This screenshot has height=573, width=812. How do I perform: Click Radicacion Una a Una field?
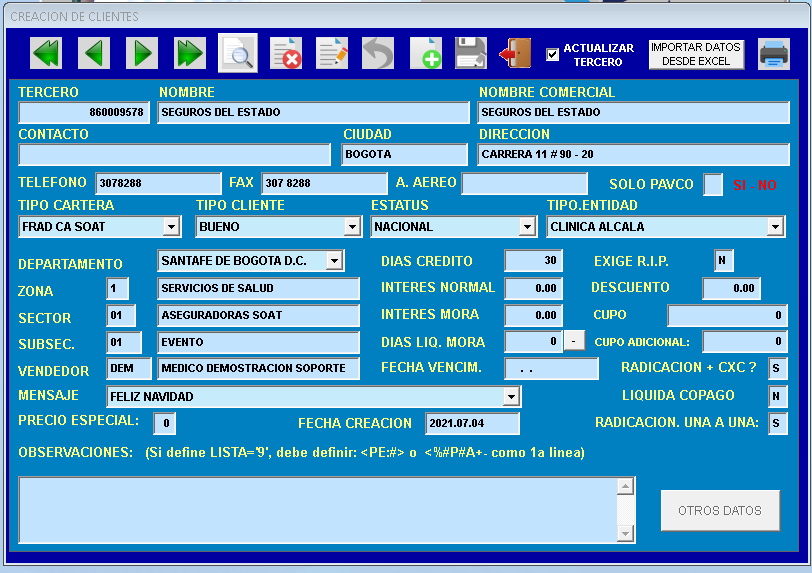[778, 423]
